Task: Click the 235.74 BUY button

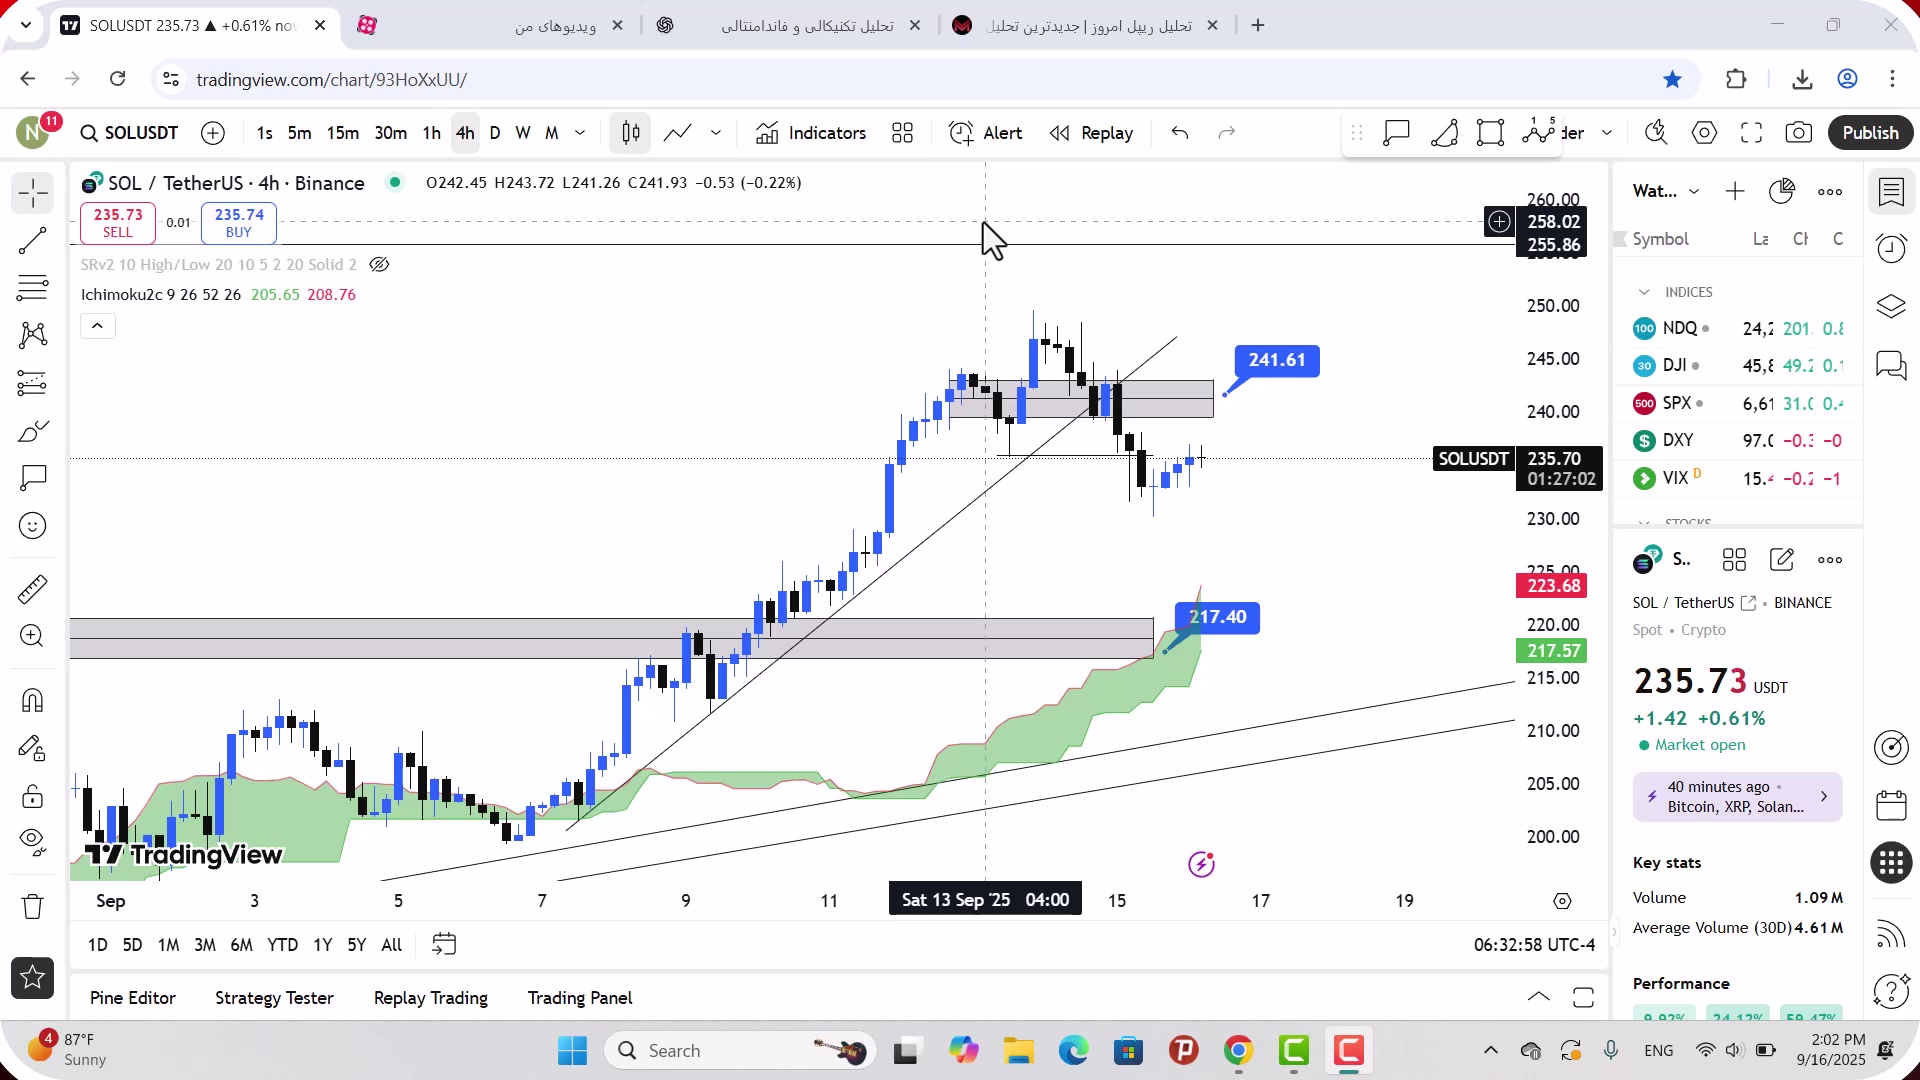Action: pos(239,223)
